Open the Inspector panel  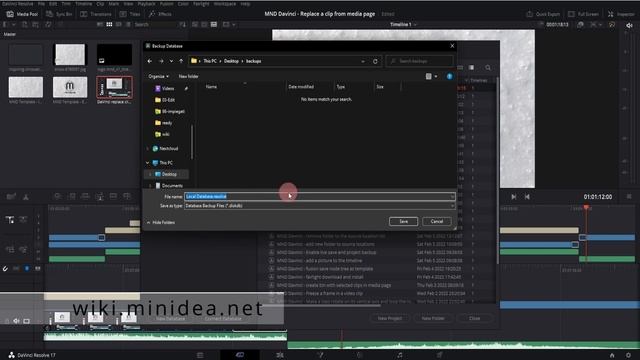(621, 14)
